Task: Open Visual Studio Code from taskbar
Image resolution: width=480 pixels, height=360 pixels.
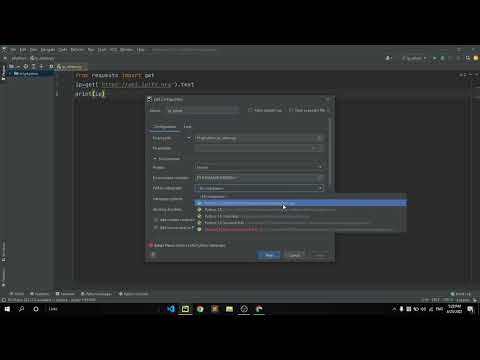Action: click(x=171, y=309)
